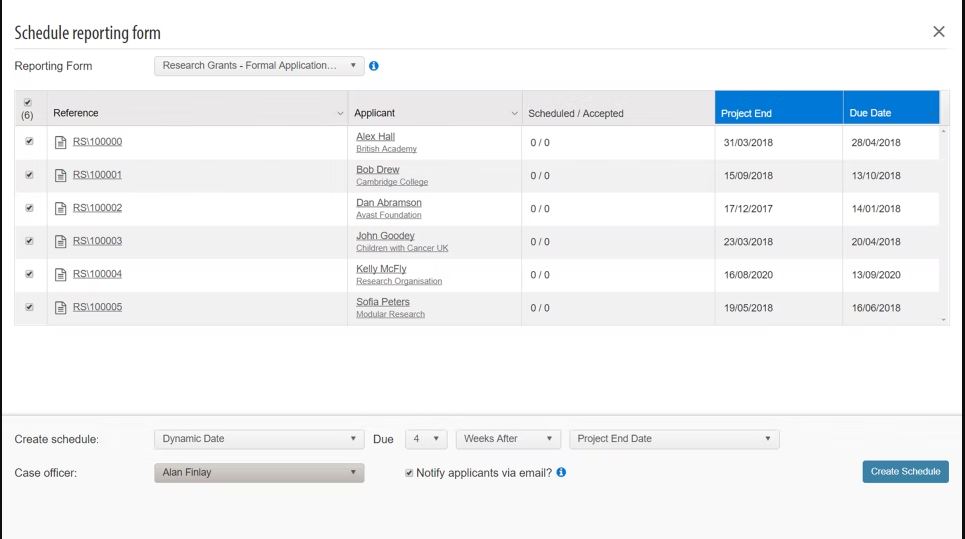
Task: Click the document icon beside RS\100000
Action: (x=60, y=142)
